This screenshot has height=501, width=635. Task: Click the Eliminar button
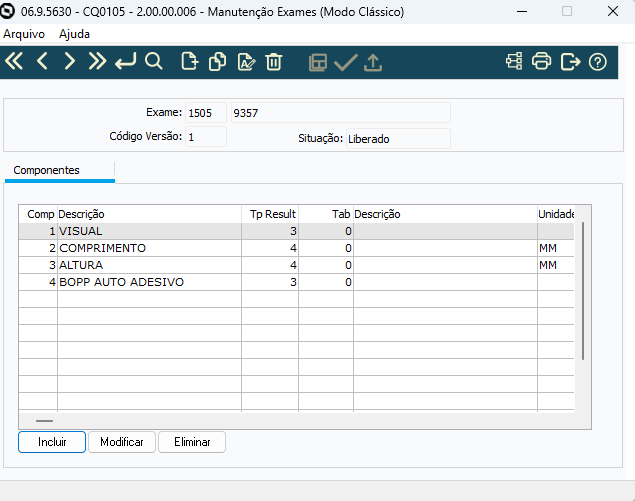192,442
